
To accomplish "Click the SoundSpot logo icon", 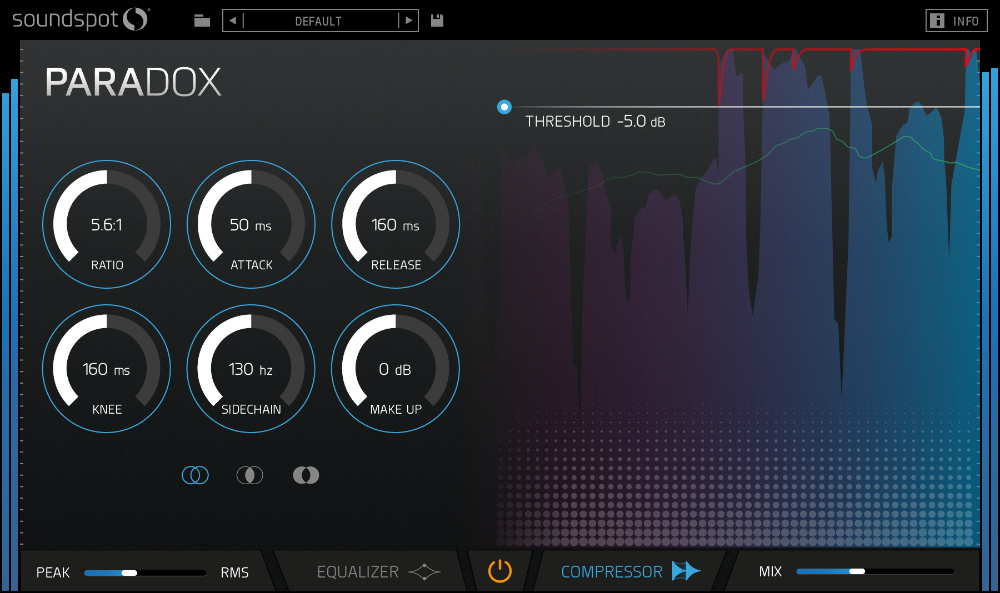I will 136,19.
